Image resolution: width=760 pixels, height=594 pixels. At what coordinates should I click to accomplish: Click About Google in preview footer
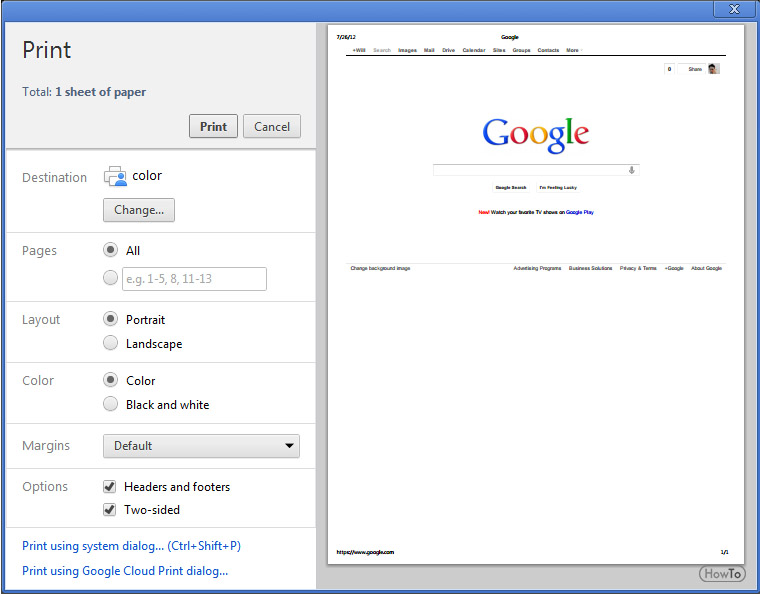(706, 268)
